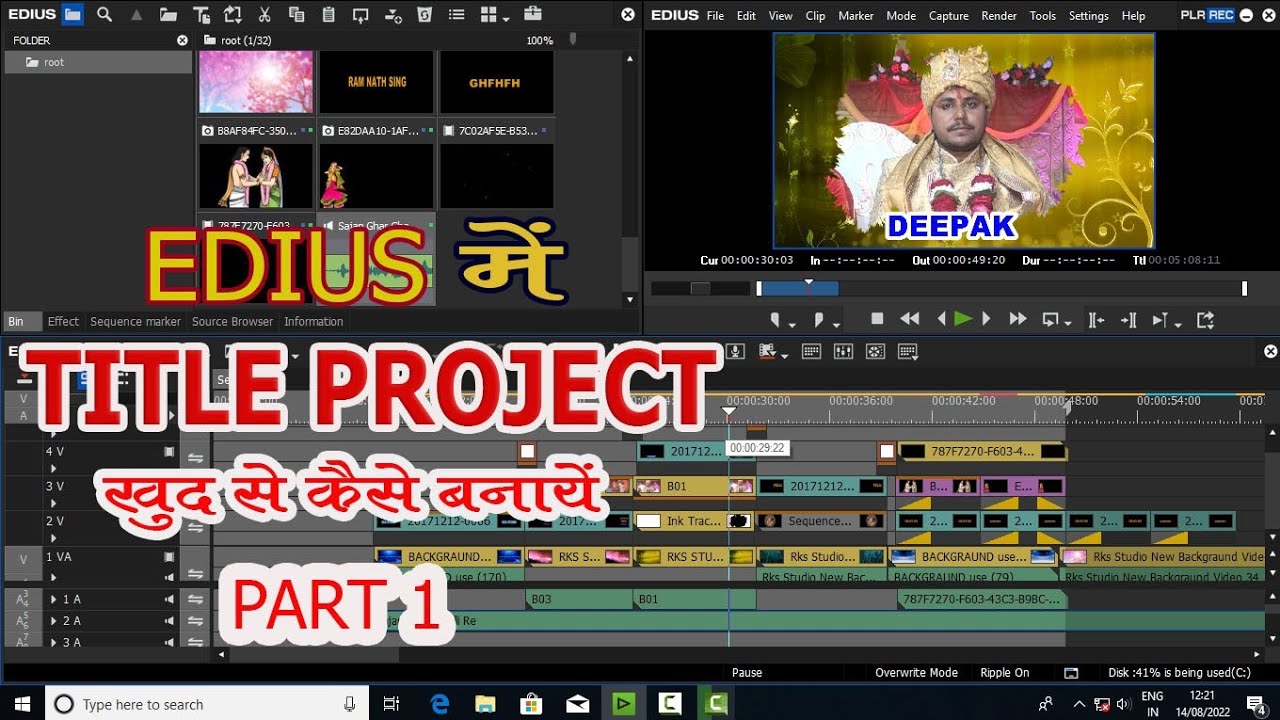Click Add Clip folder icon
The height and width of the screenshot is (720, 1280).
click(x=168, y=15)
